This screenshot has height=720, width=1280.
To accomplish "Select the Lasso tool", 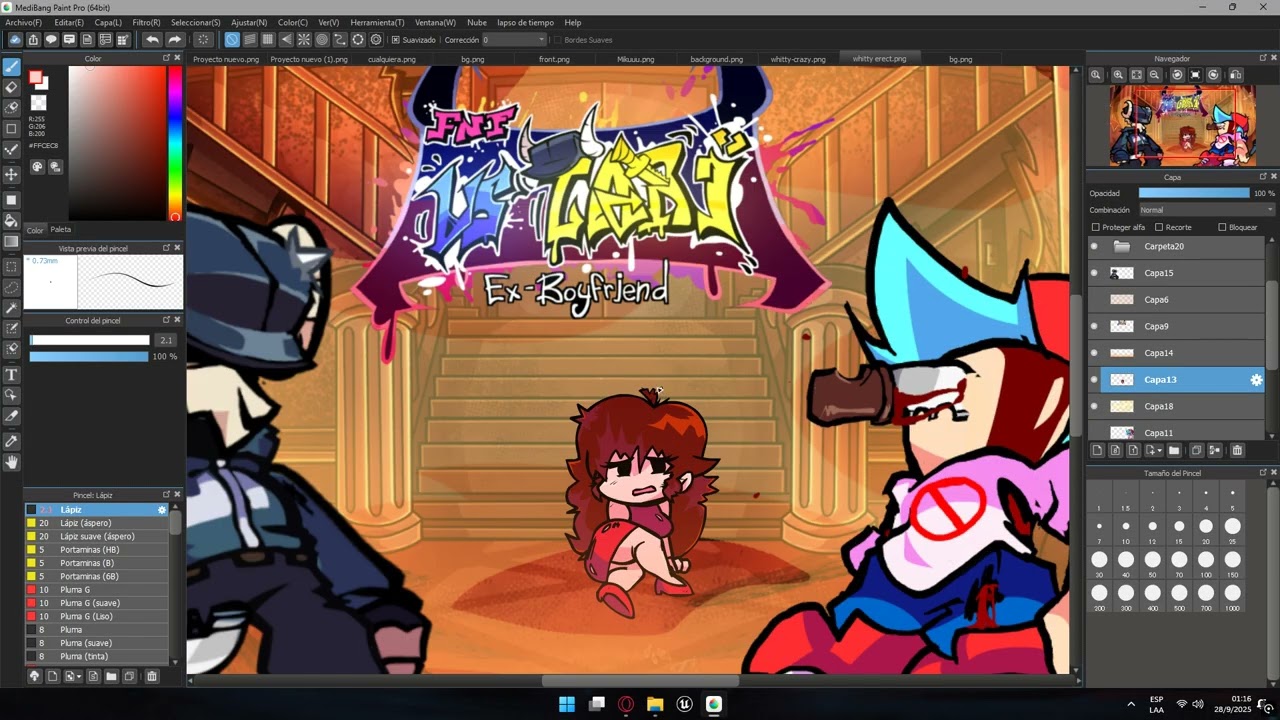I will pos(12,287).
